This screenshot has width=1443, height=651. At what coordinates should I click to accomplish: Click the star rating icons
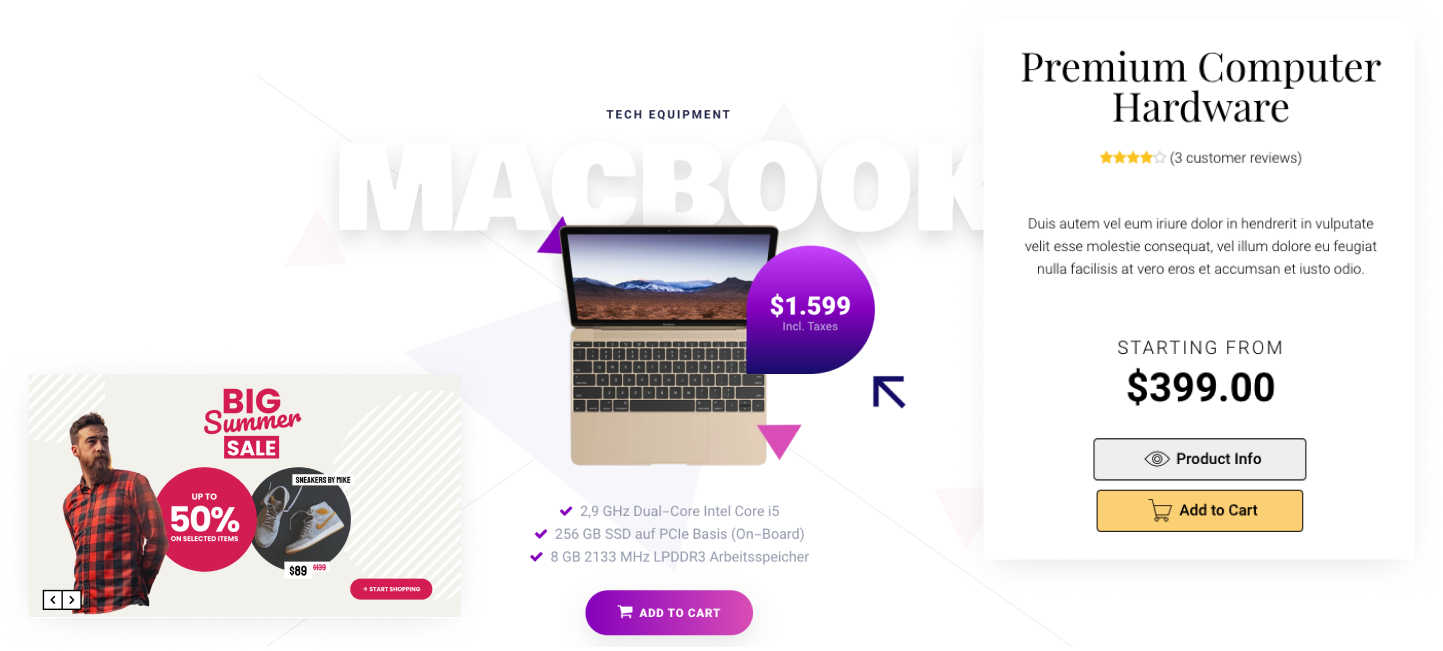(x=1132, y=158)
